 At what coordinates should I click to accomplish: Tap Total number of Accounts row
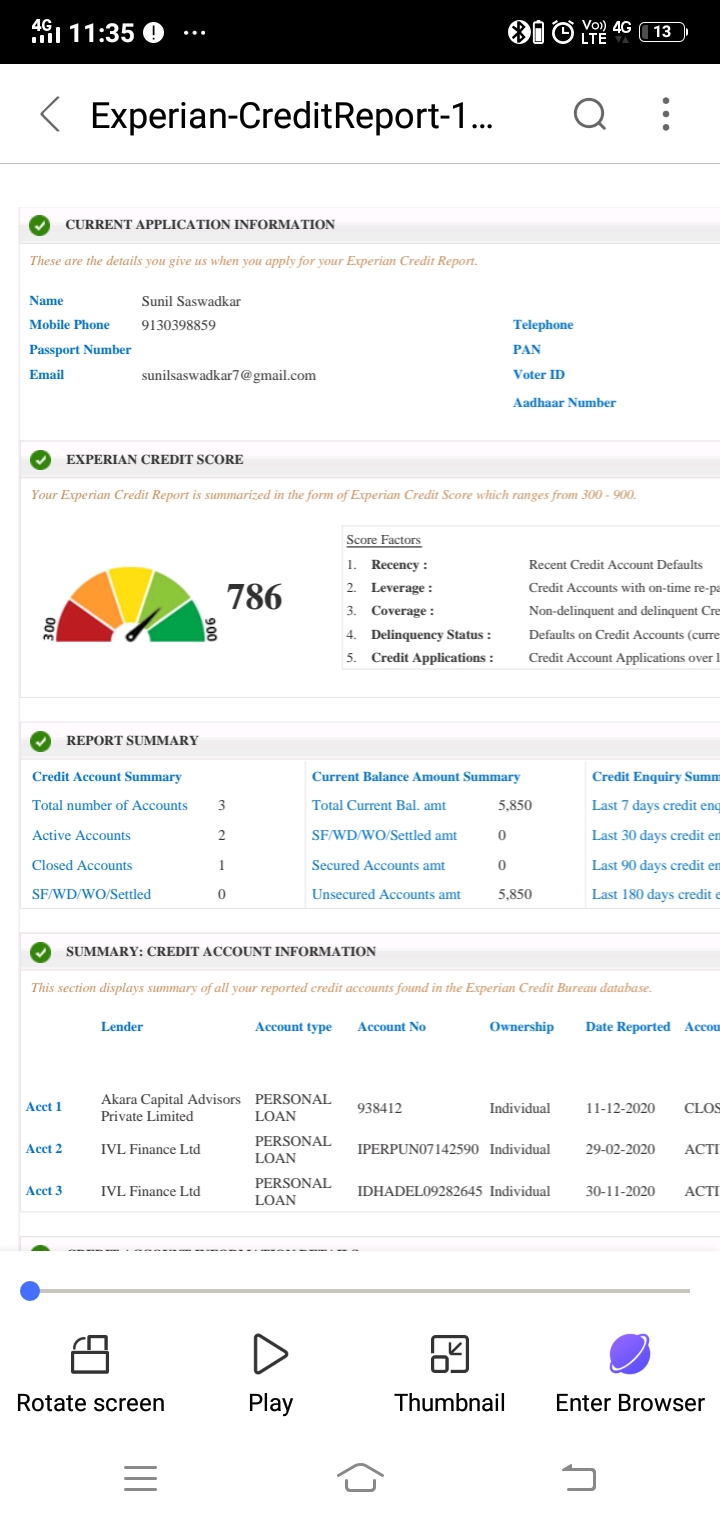click(x=128, y=805)
